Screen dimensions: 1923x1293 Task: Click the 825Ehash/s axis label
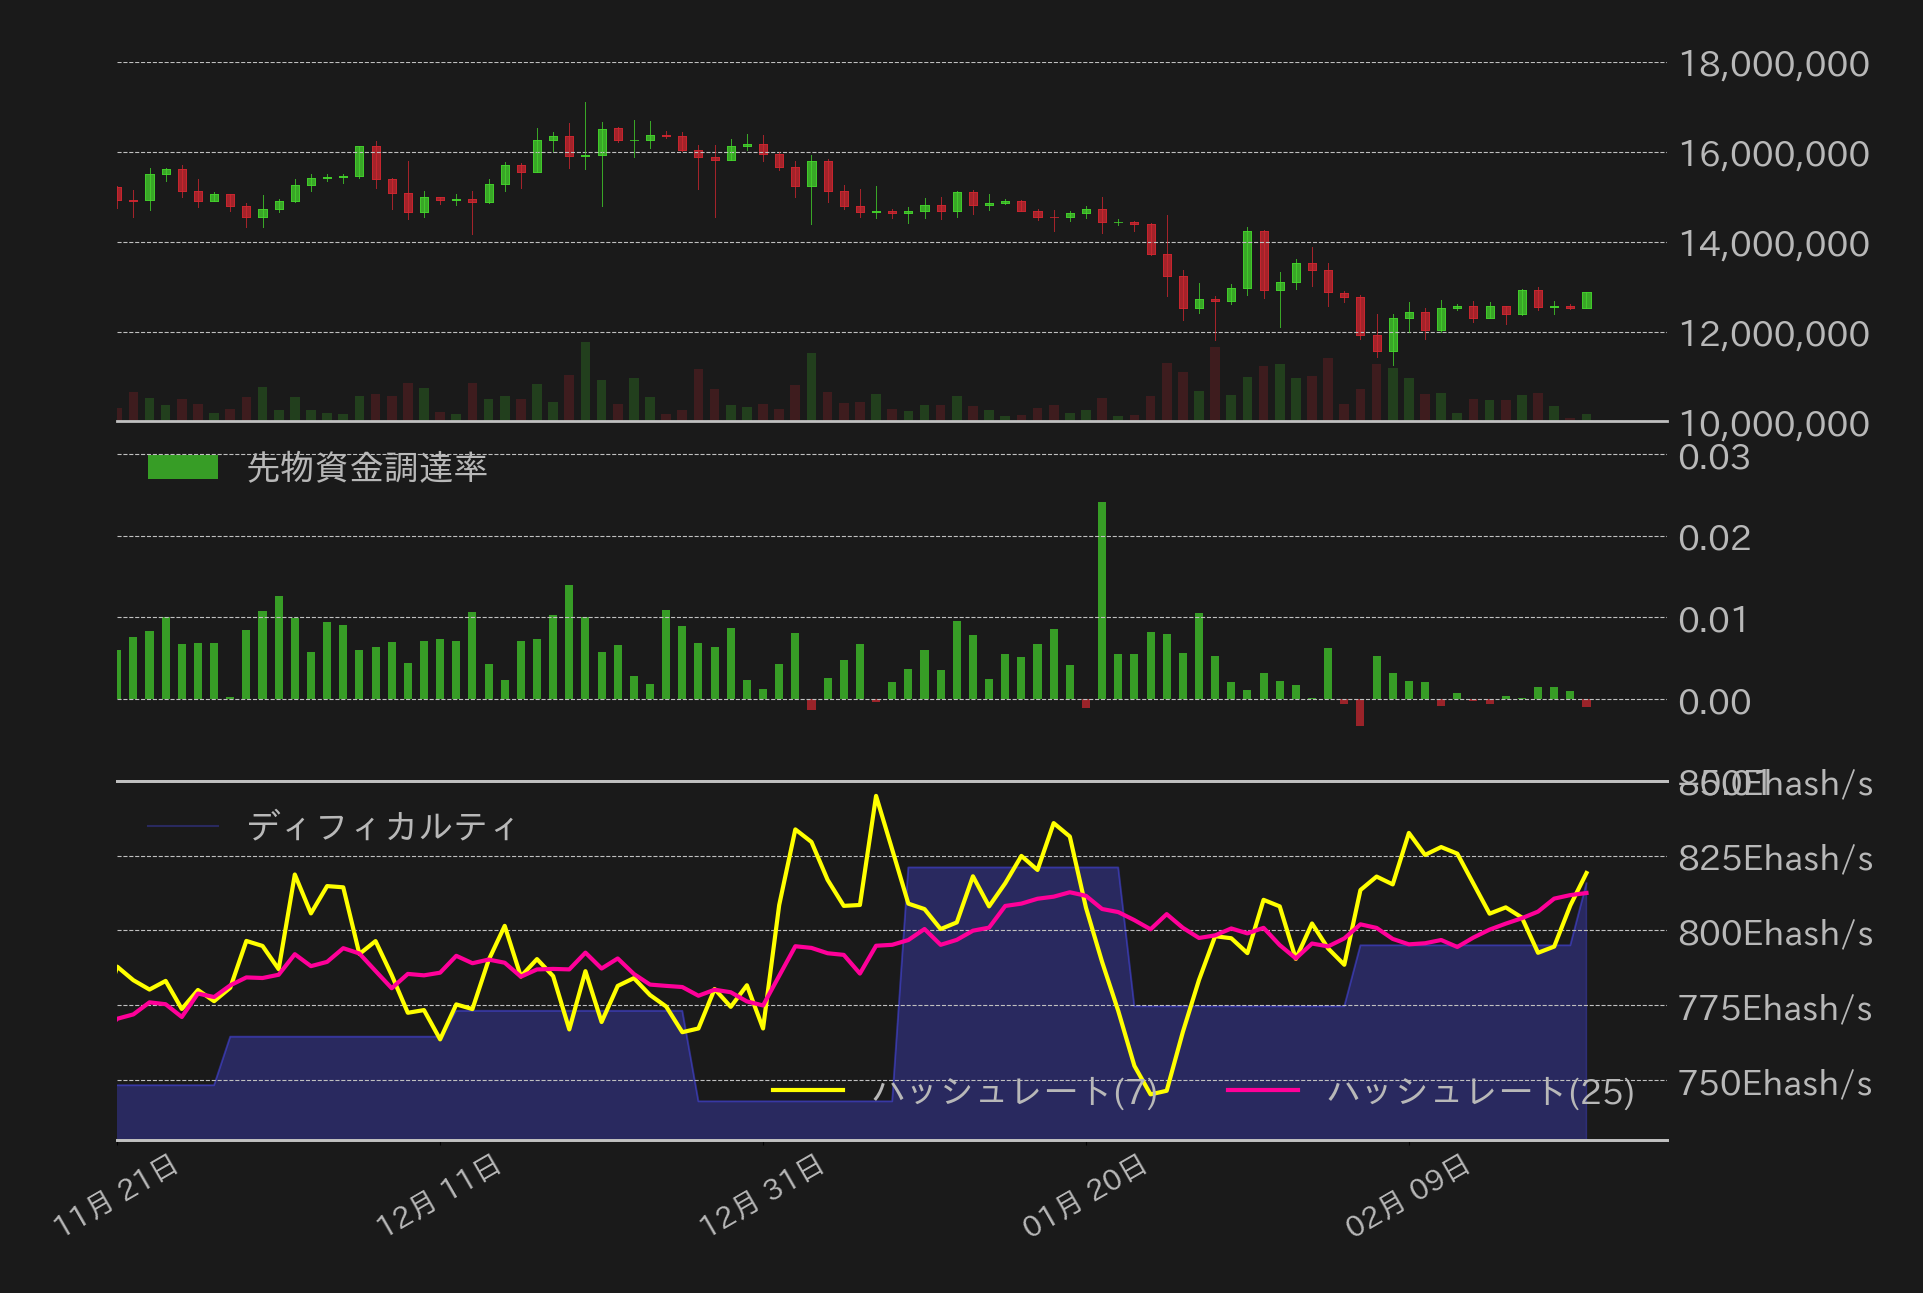coord(1775,858)
